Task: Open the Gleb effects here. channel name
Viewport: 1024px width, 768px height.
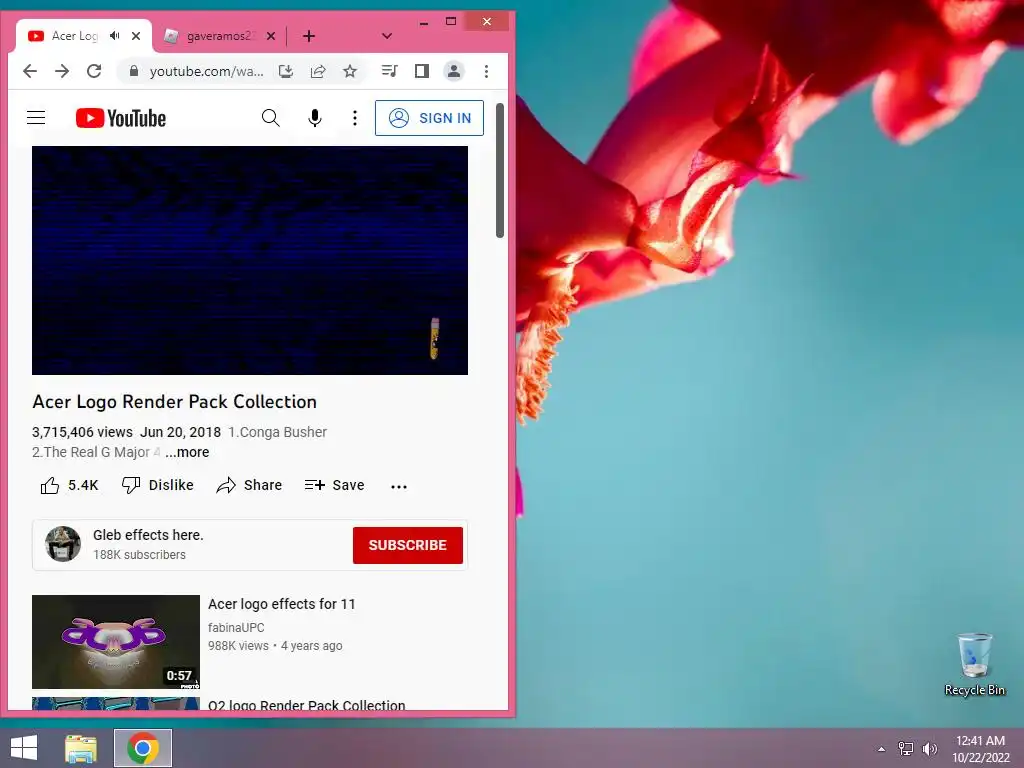Action: pyautogui.click(x=148, y=535)
